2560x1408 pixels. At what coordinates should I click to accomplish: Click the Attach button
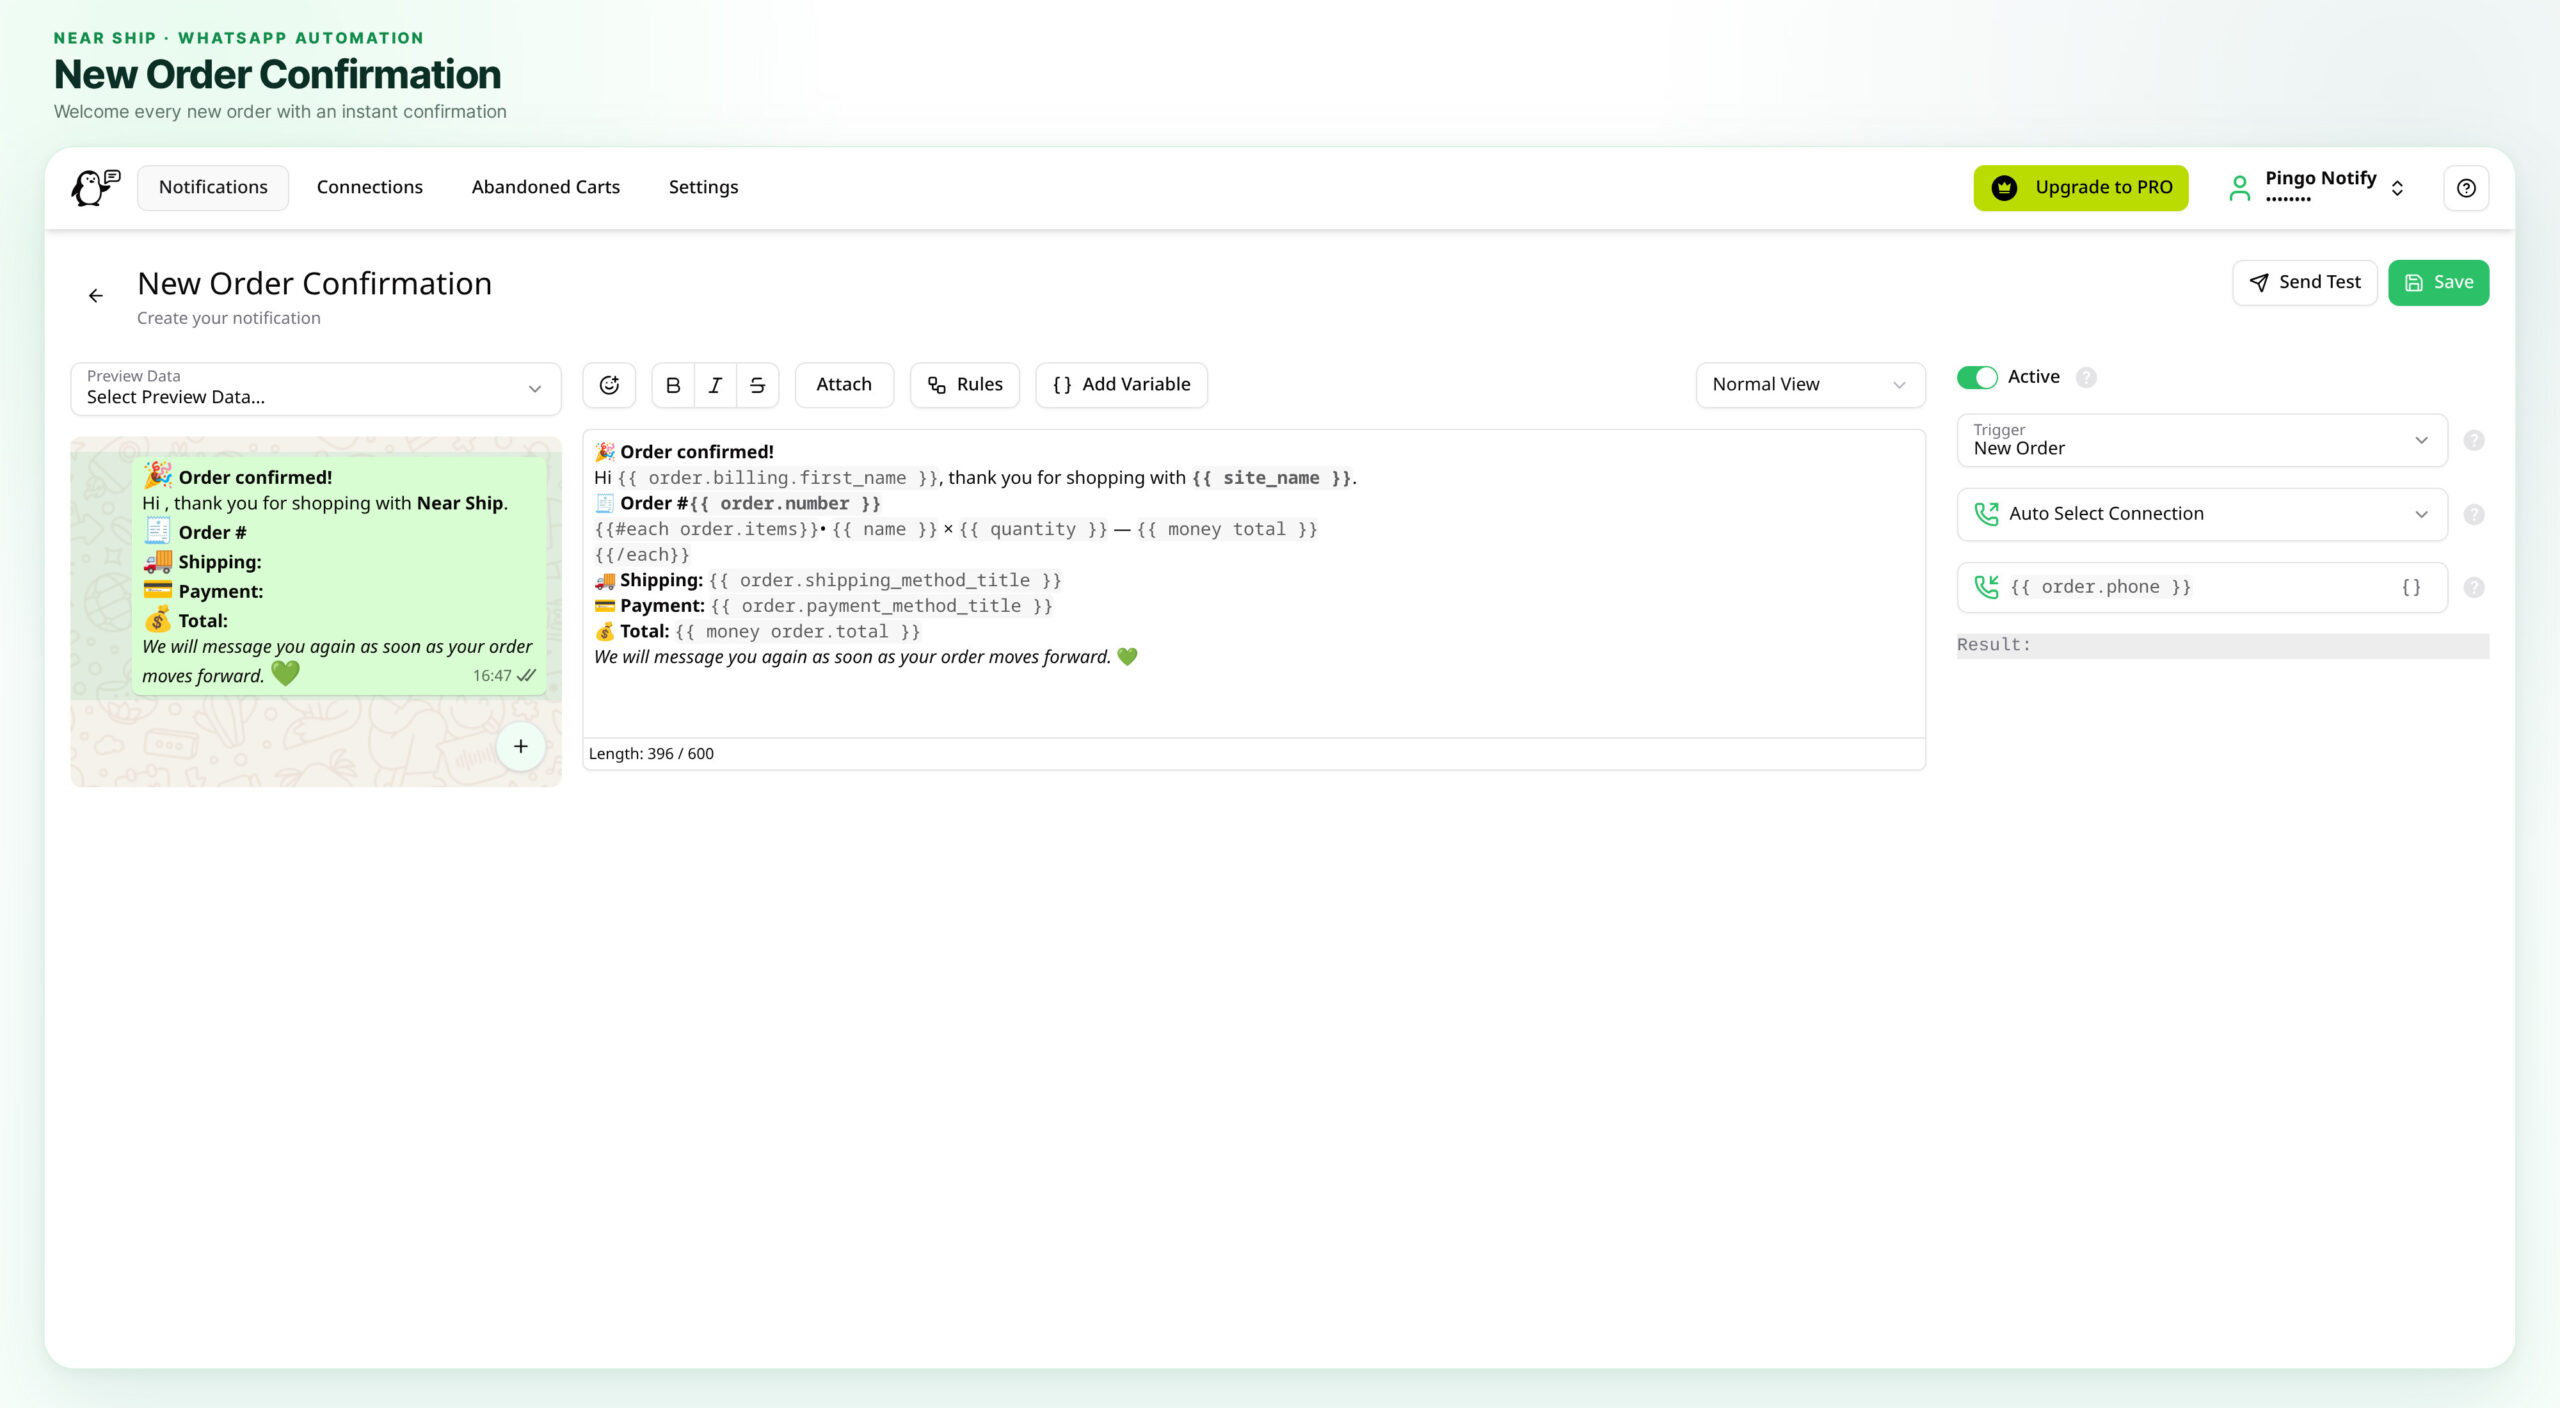[x=844, y=385]
